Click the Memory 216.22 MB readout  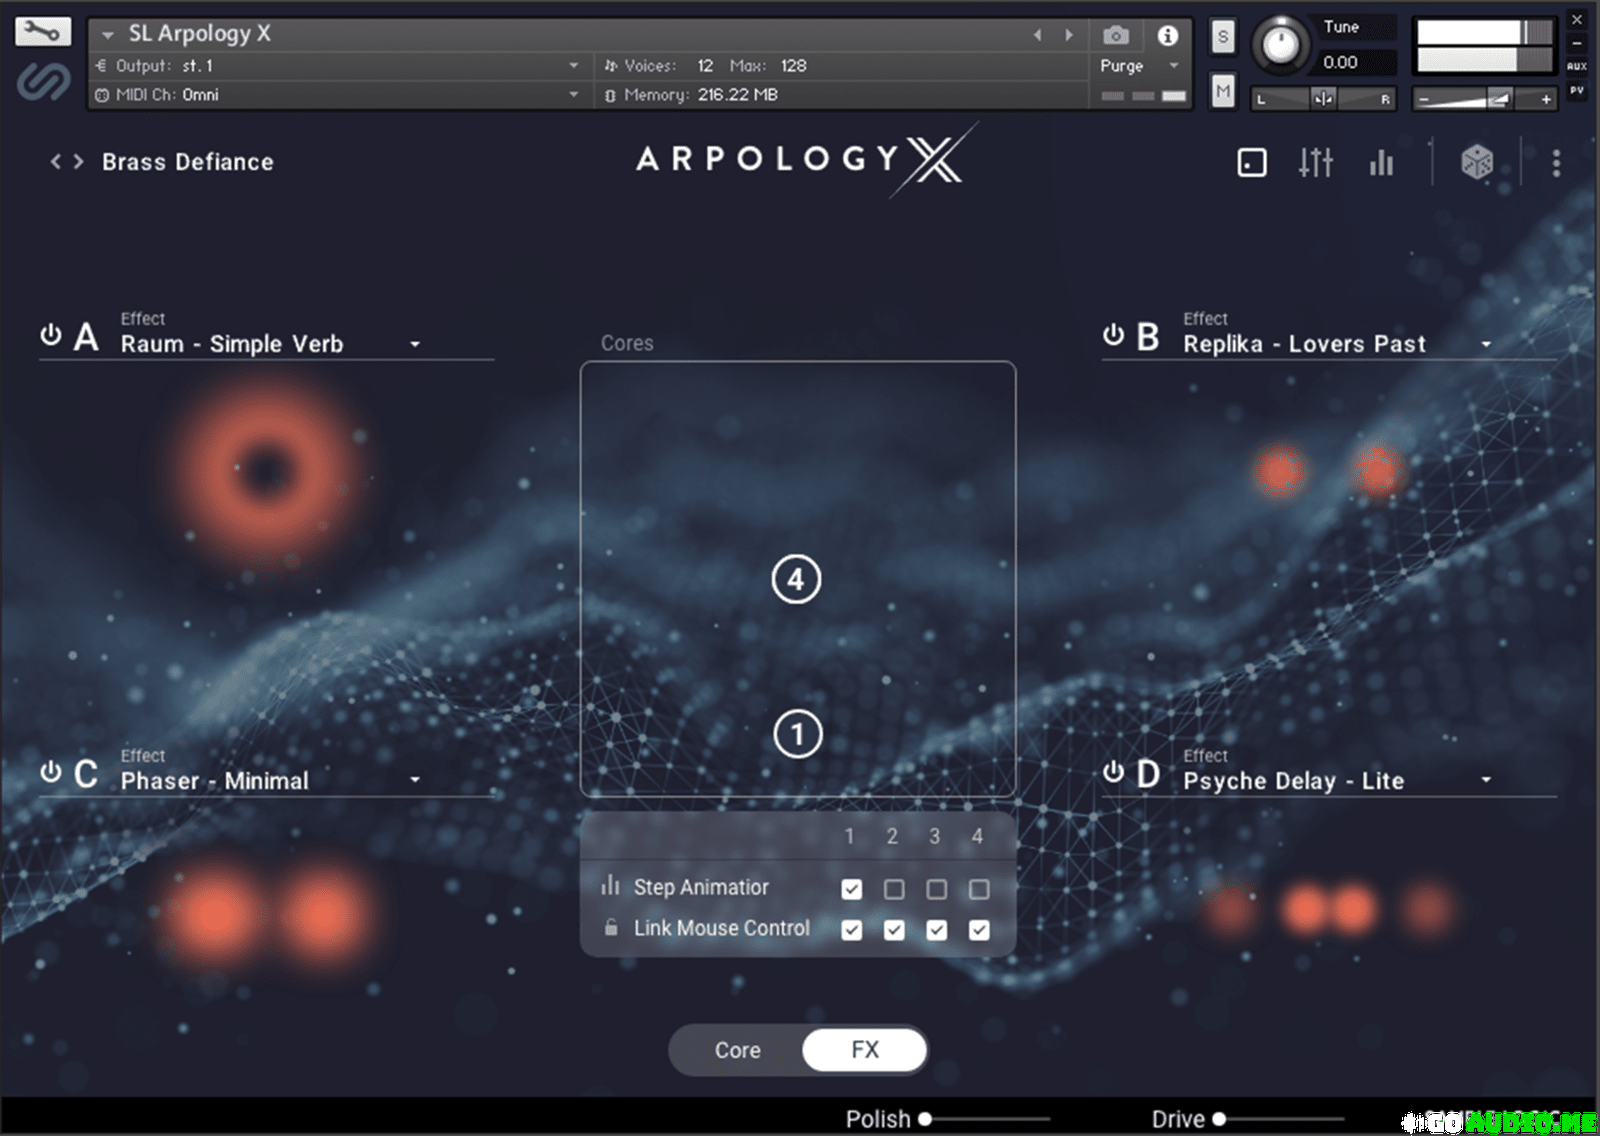(738, 95)
